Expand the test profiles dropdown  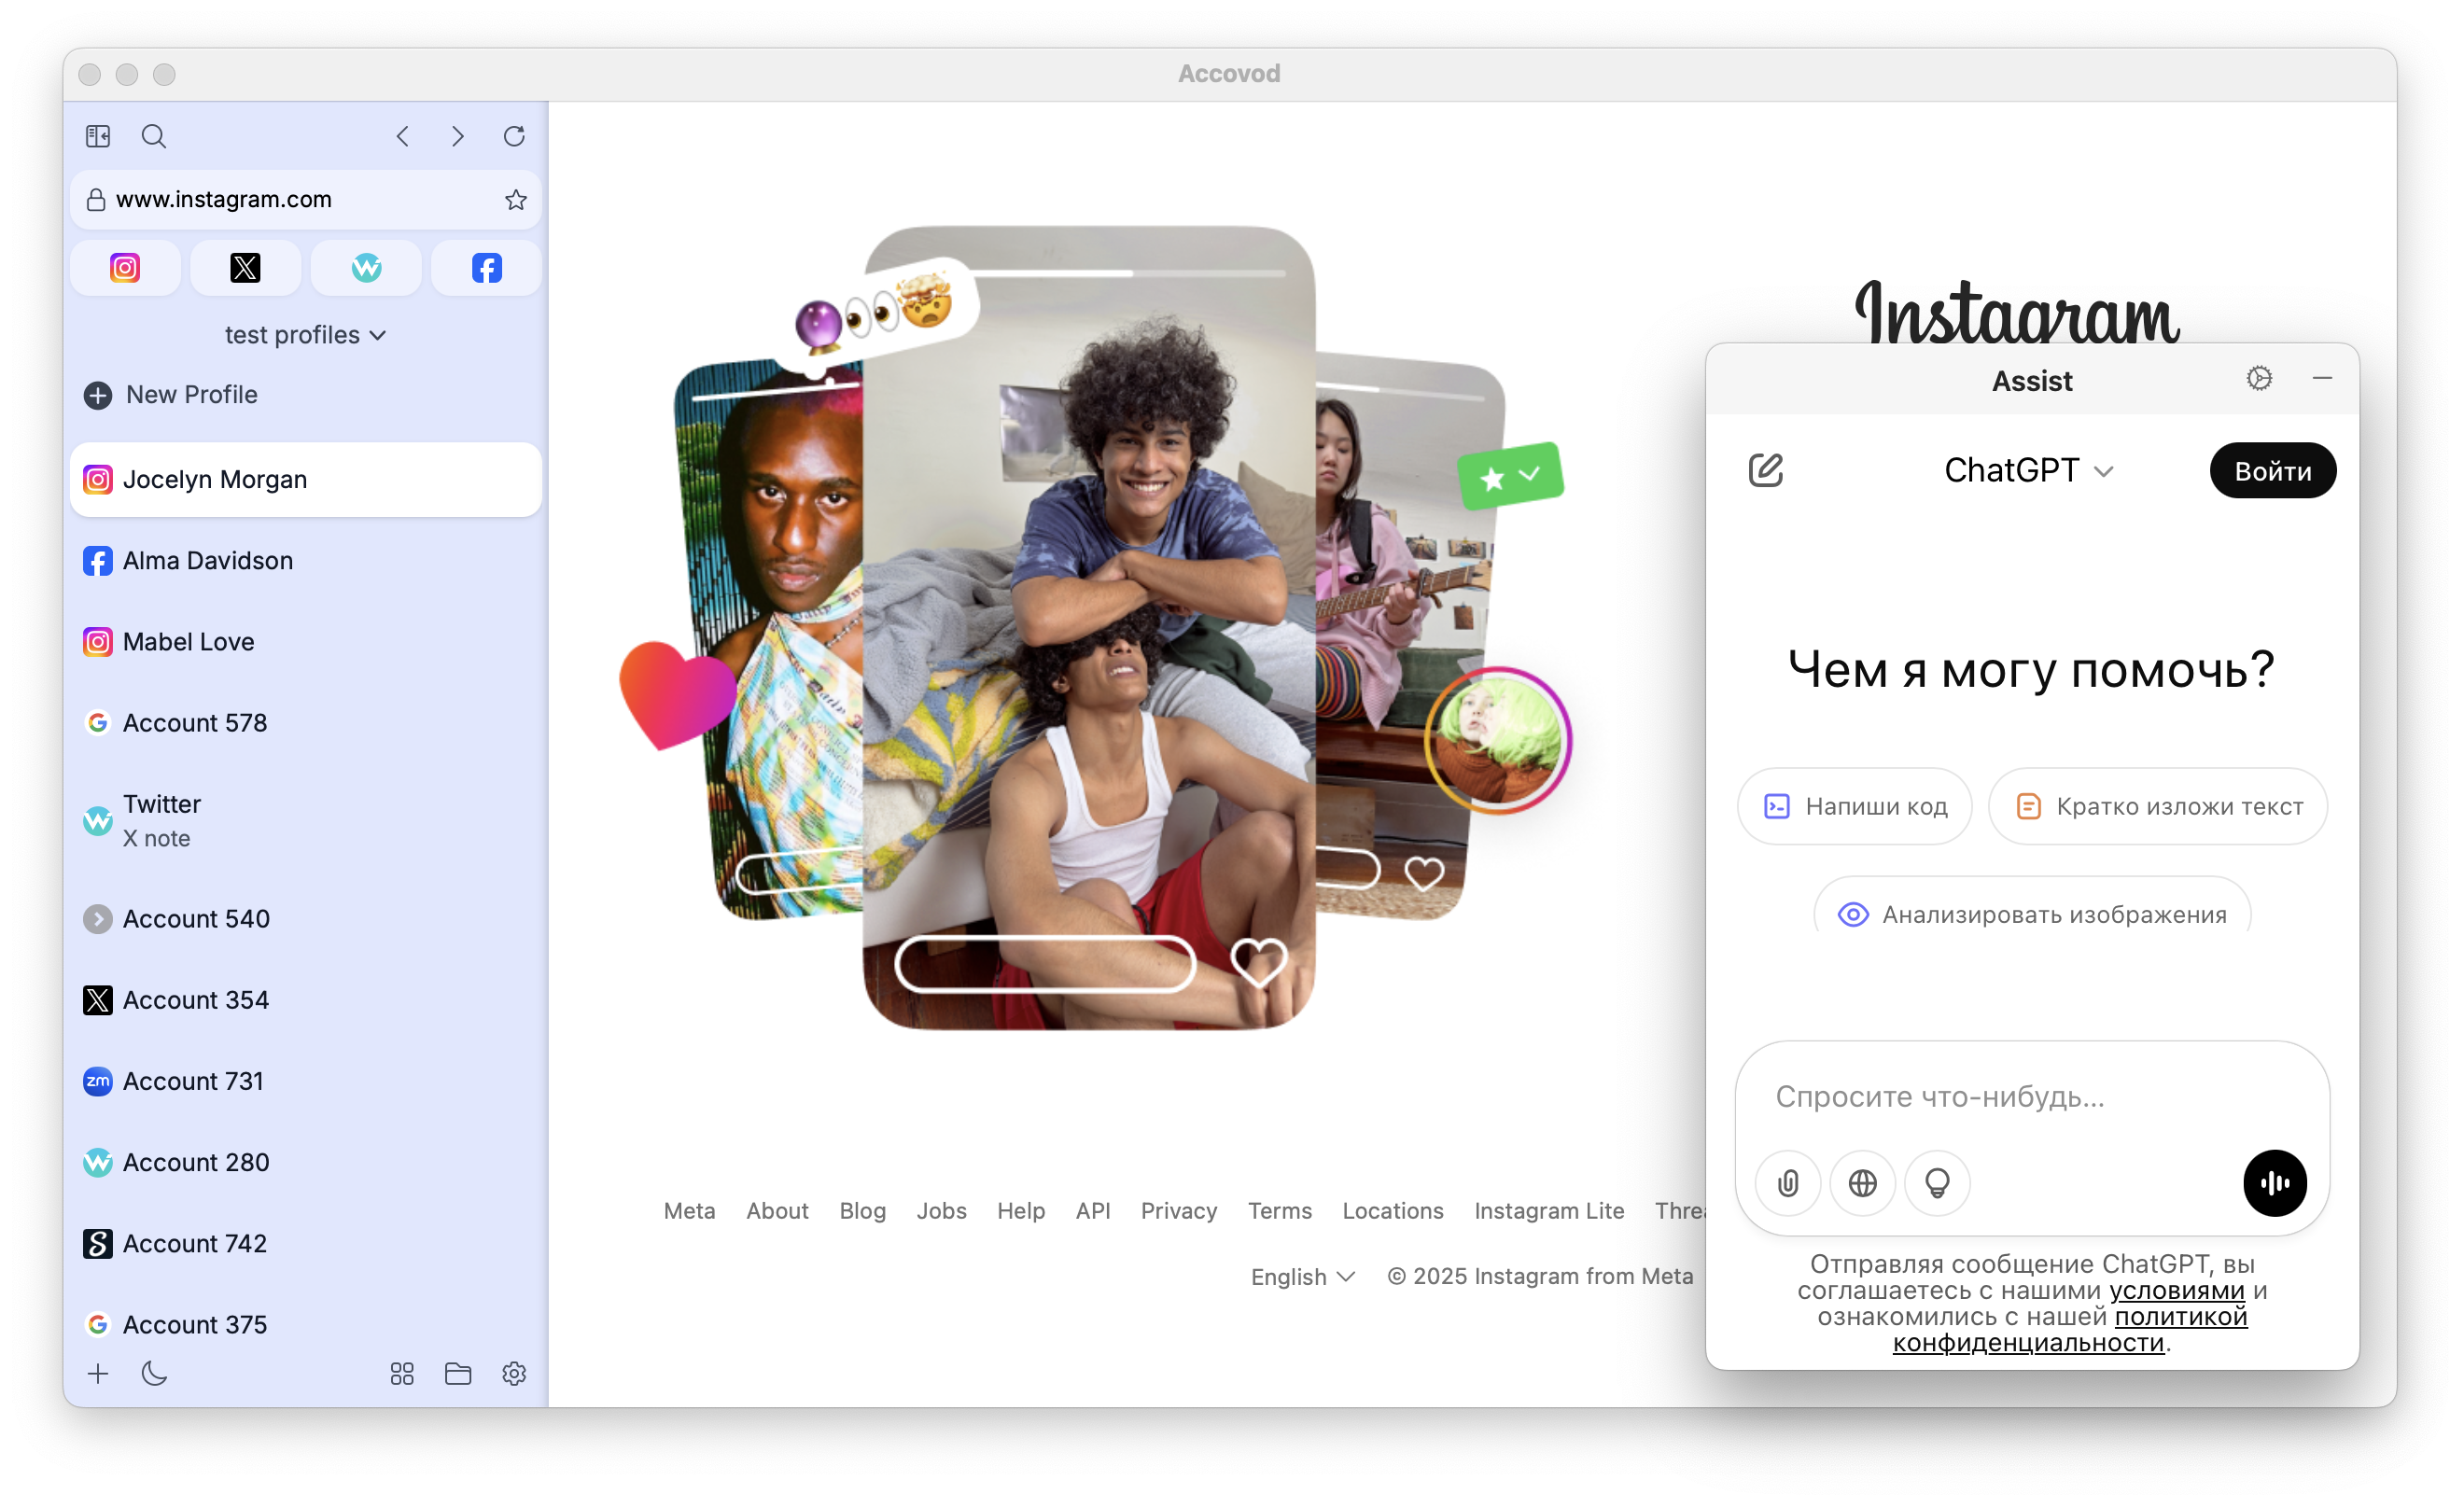pos(305,335)
